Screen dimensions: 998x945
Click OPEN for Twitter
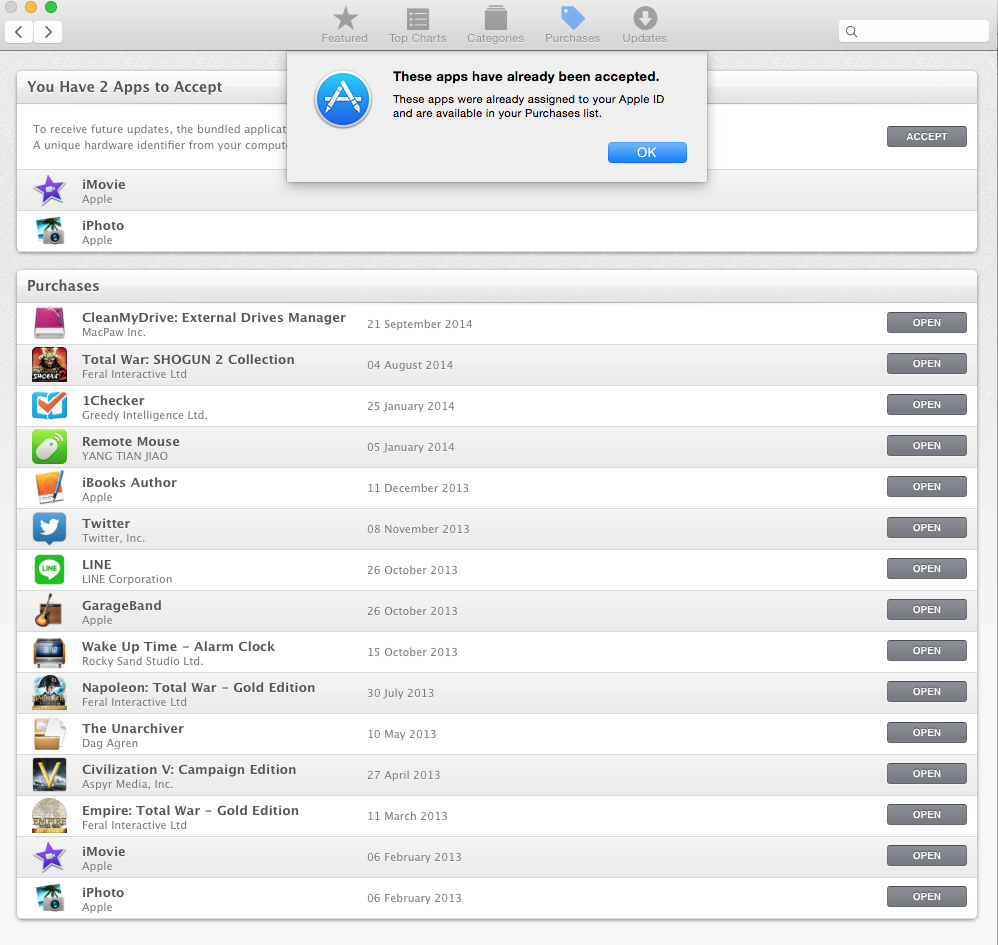click(926, 528)
